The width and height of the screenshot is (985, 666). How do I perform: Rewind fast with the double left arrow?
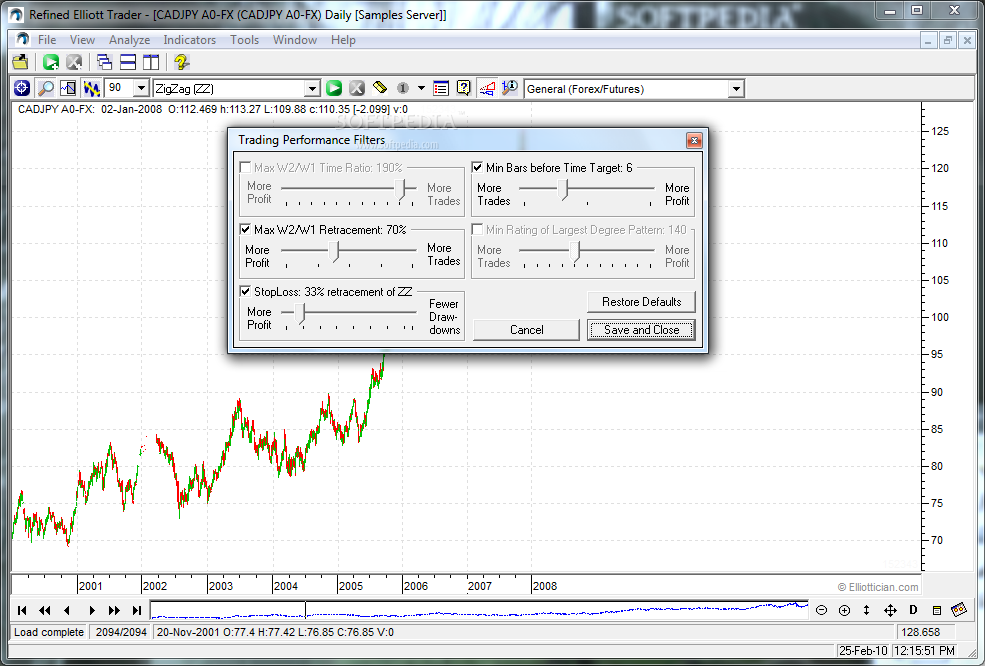coord(45,610)
